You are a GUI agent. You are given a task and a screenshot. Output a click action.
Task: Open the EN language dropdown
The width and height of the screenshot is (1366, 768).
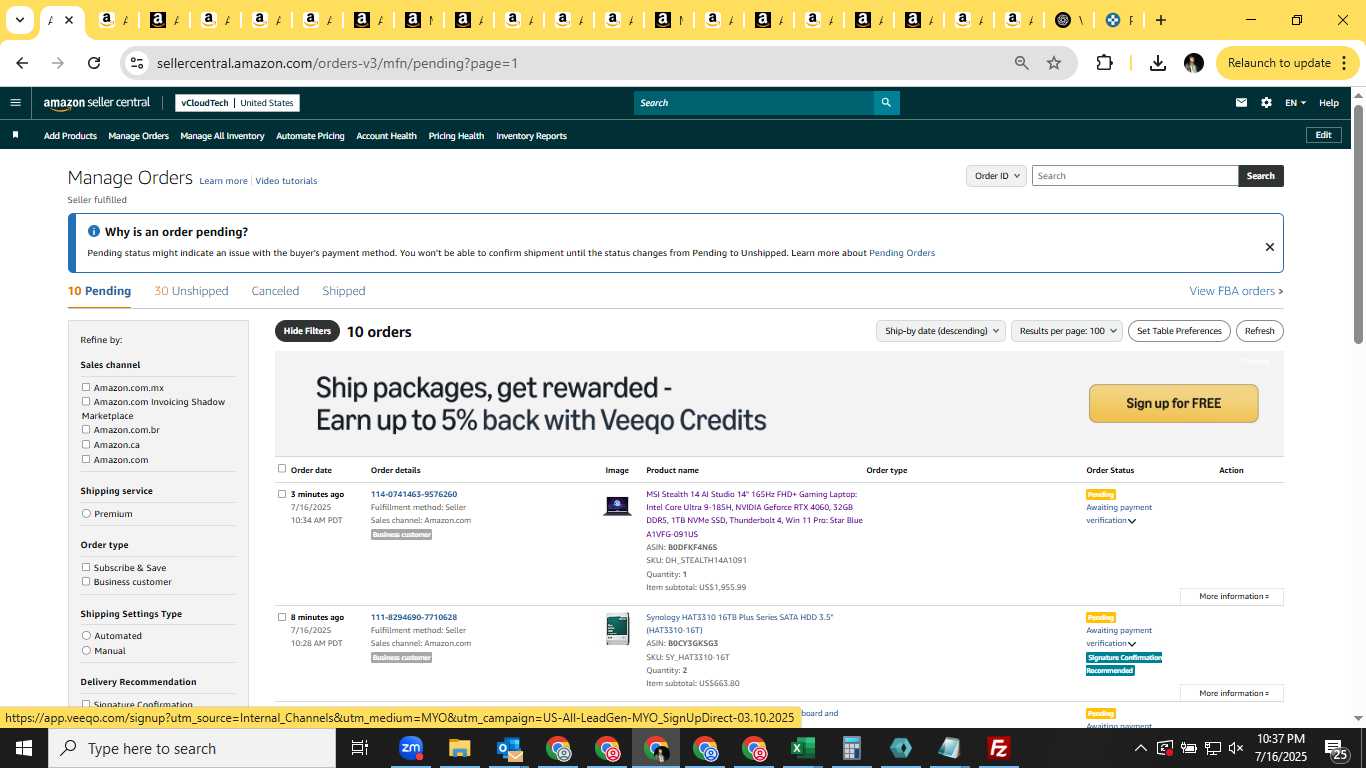point(1295,103)
